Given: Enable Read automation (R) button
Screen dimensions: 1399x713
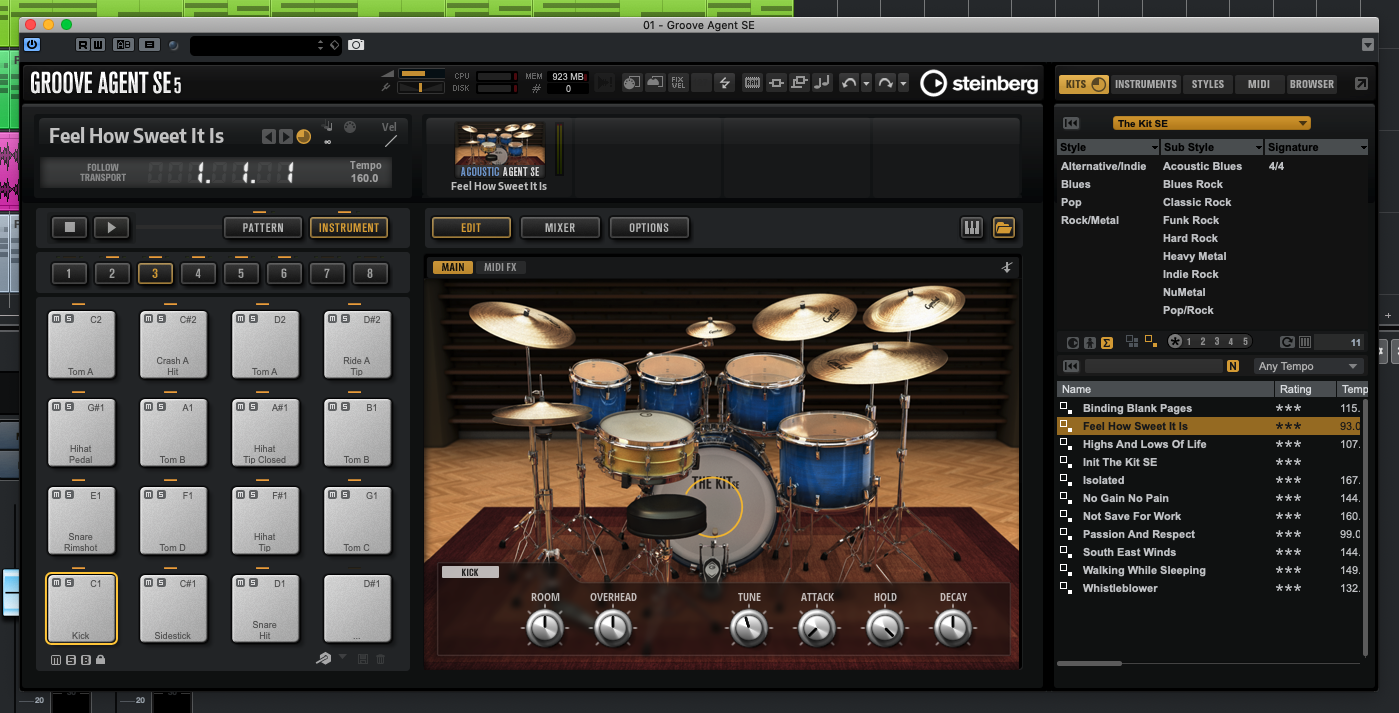Looking at the screenshot, I should pos(83,45).
